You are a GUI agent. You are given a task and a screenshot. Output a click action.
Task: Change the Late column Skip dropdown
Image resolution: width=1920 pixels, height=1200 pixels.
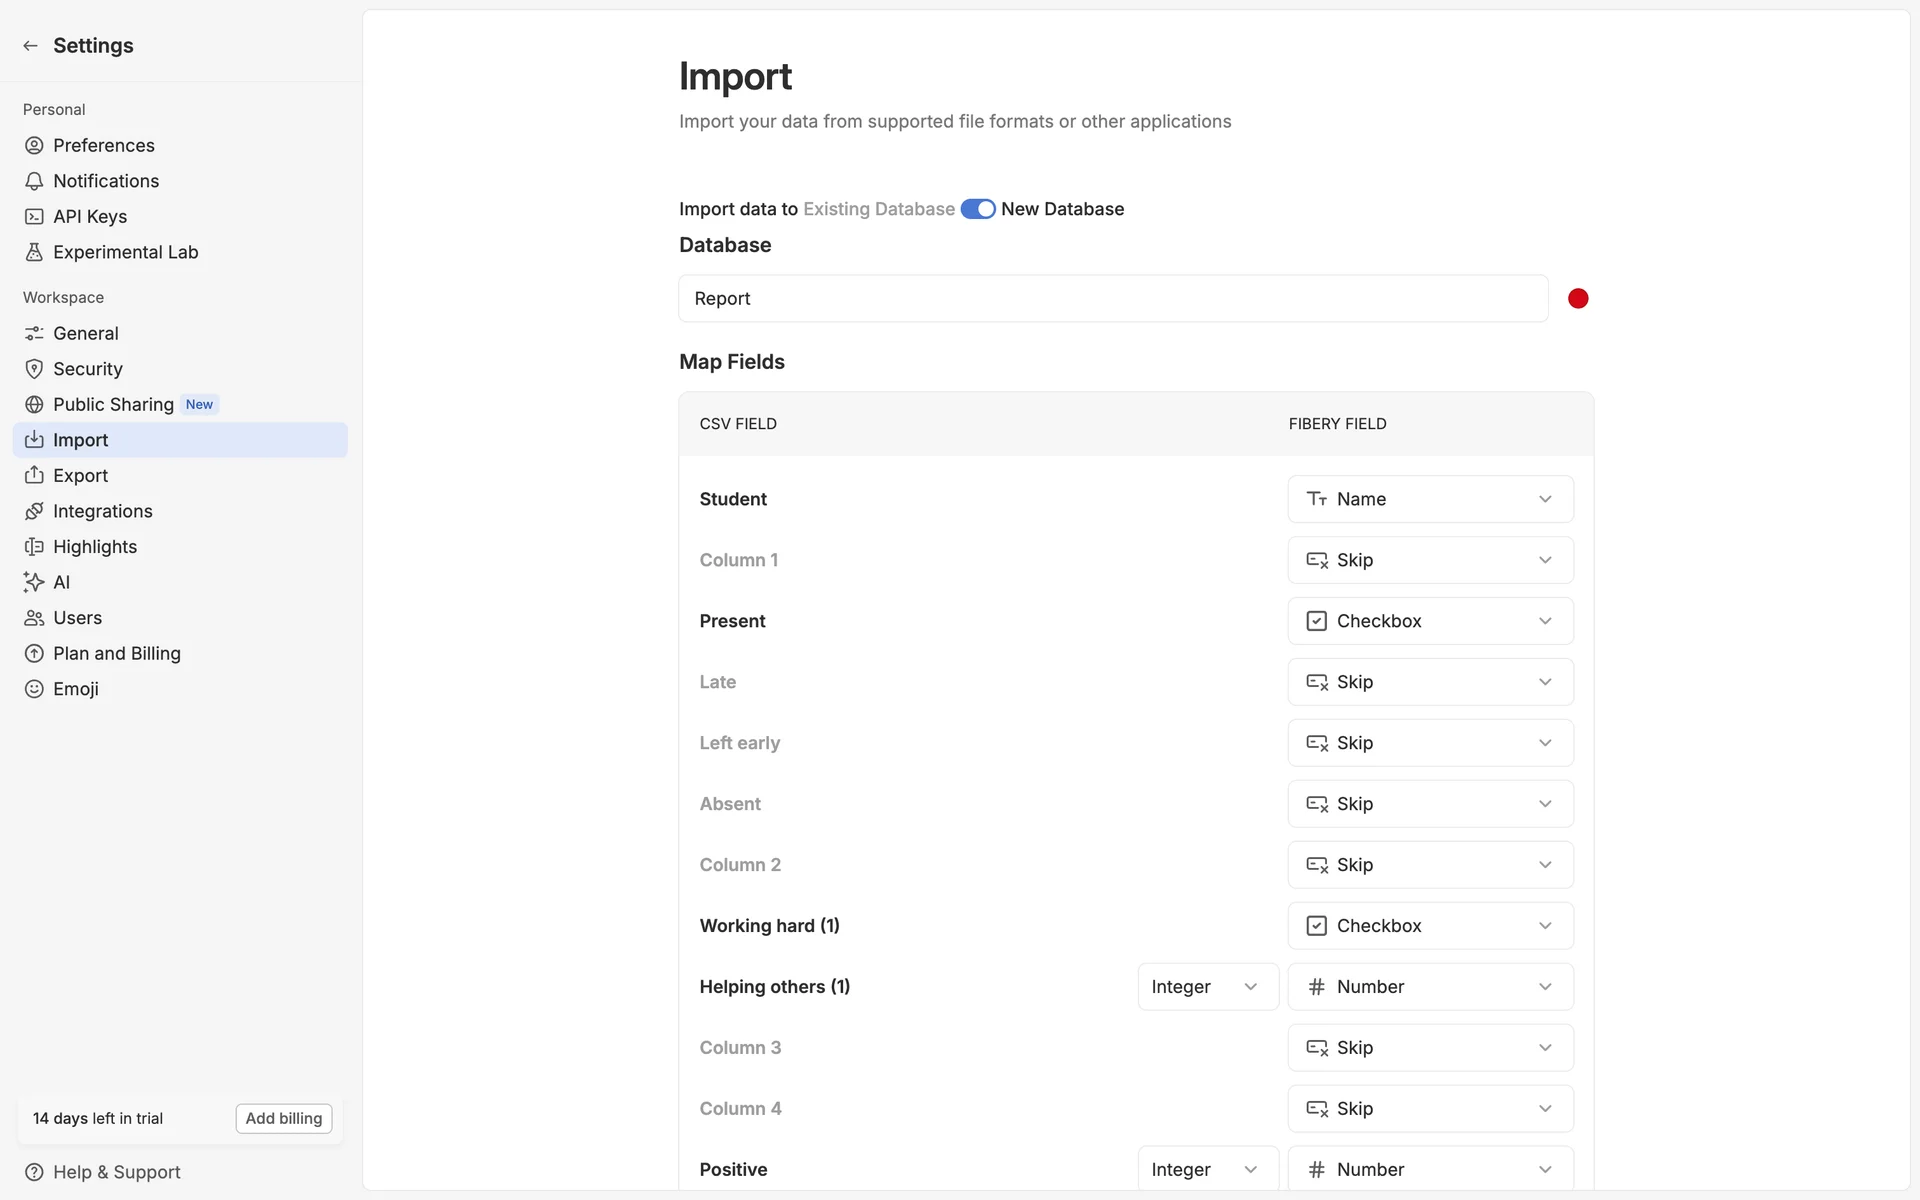[x=1430, y=682]
